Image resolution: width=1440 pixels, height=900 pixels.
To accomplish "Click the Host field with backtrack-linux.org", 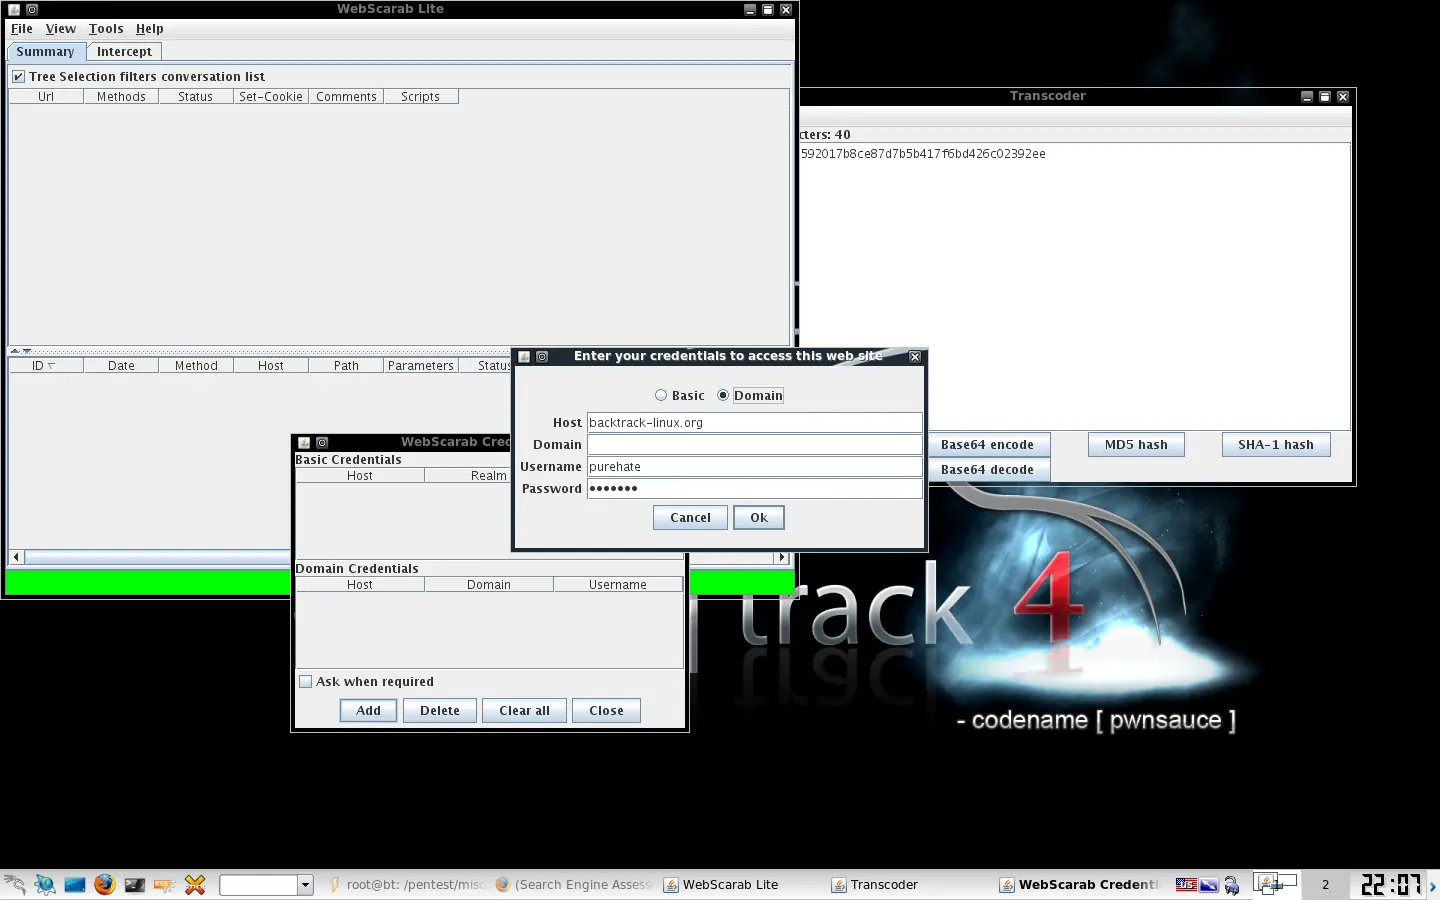I will 754,423.
